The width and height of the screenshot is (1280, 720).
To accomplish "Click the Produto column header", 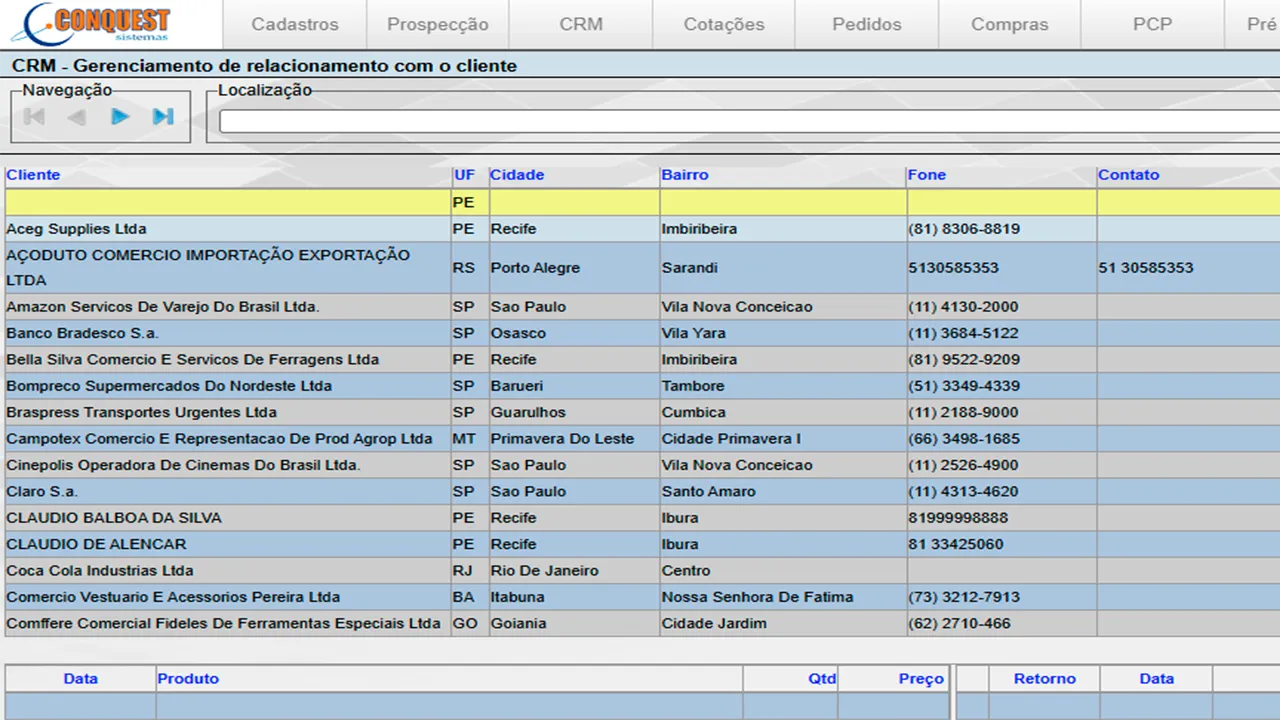I will click(x=188, y=679).
